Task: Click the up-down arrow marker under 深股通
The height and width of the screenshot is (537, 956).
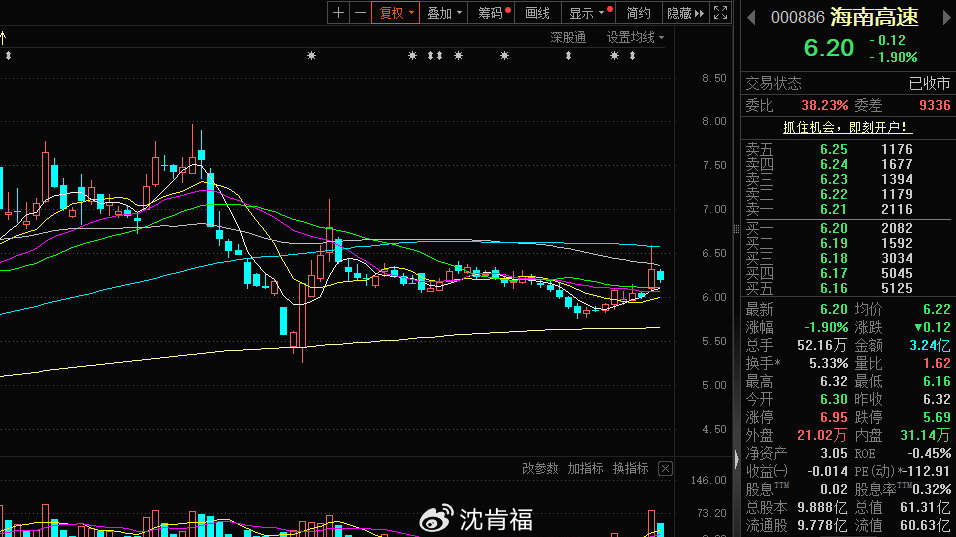Action: (x=568, y=56)
